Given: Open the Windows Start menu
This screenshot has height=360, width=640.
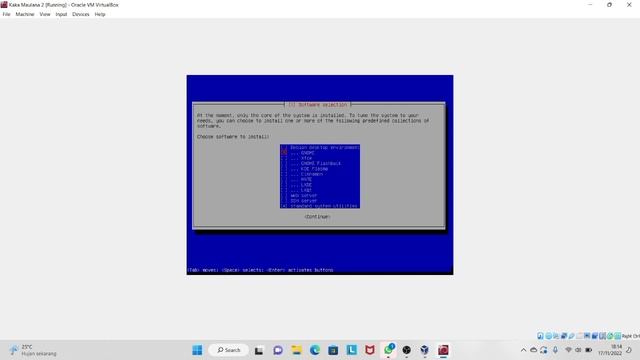Looking at the screenshot, I should (197, 350).
